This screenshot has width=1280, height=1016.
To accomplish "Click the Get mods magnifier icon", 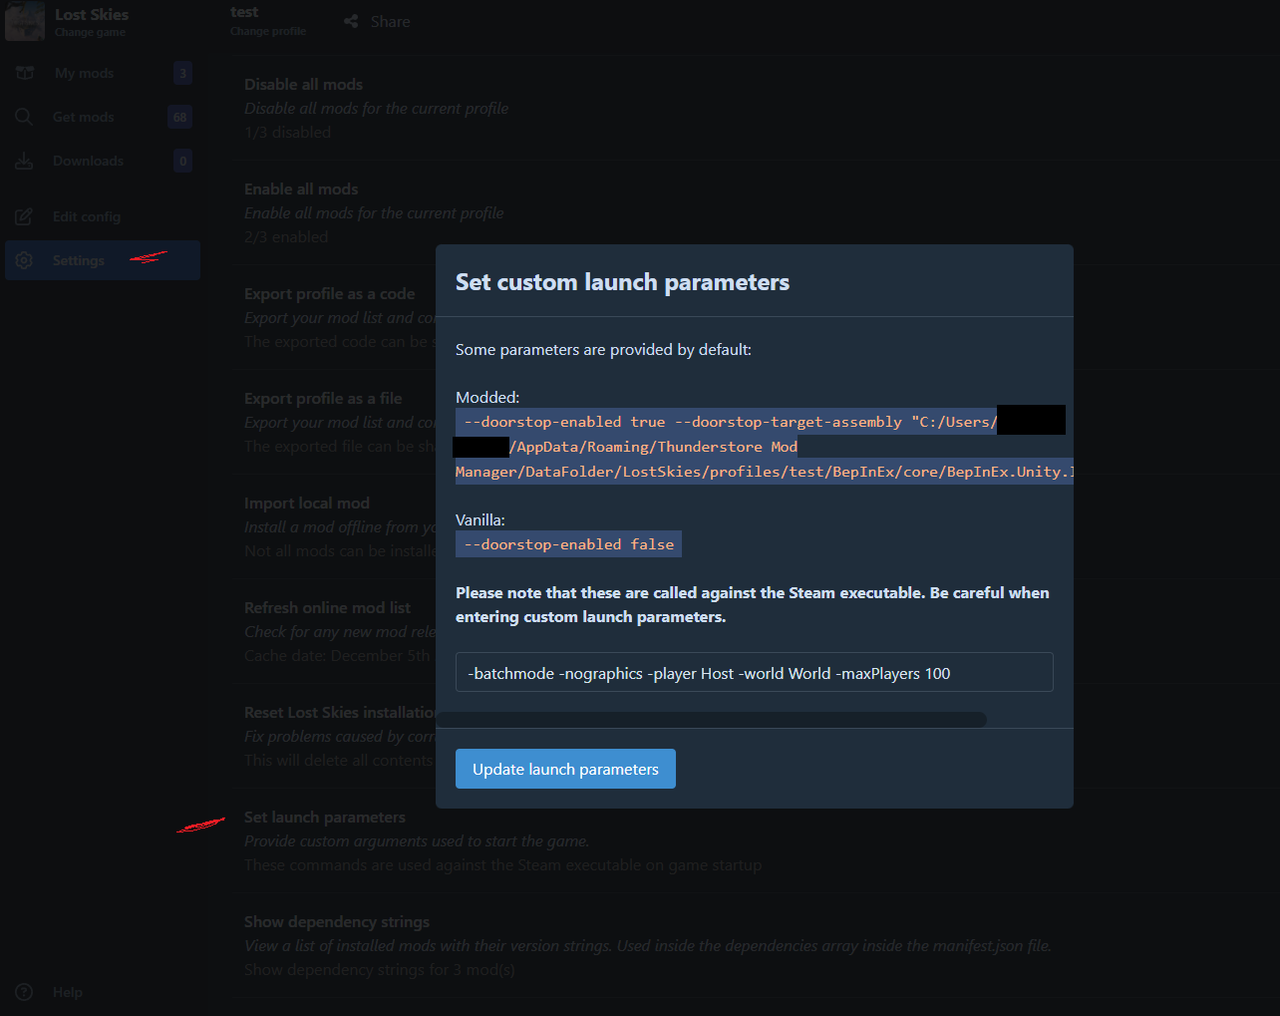I will pyautogui.click(x=24, y=117).
